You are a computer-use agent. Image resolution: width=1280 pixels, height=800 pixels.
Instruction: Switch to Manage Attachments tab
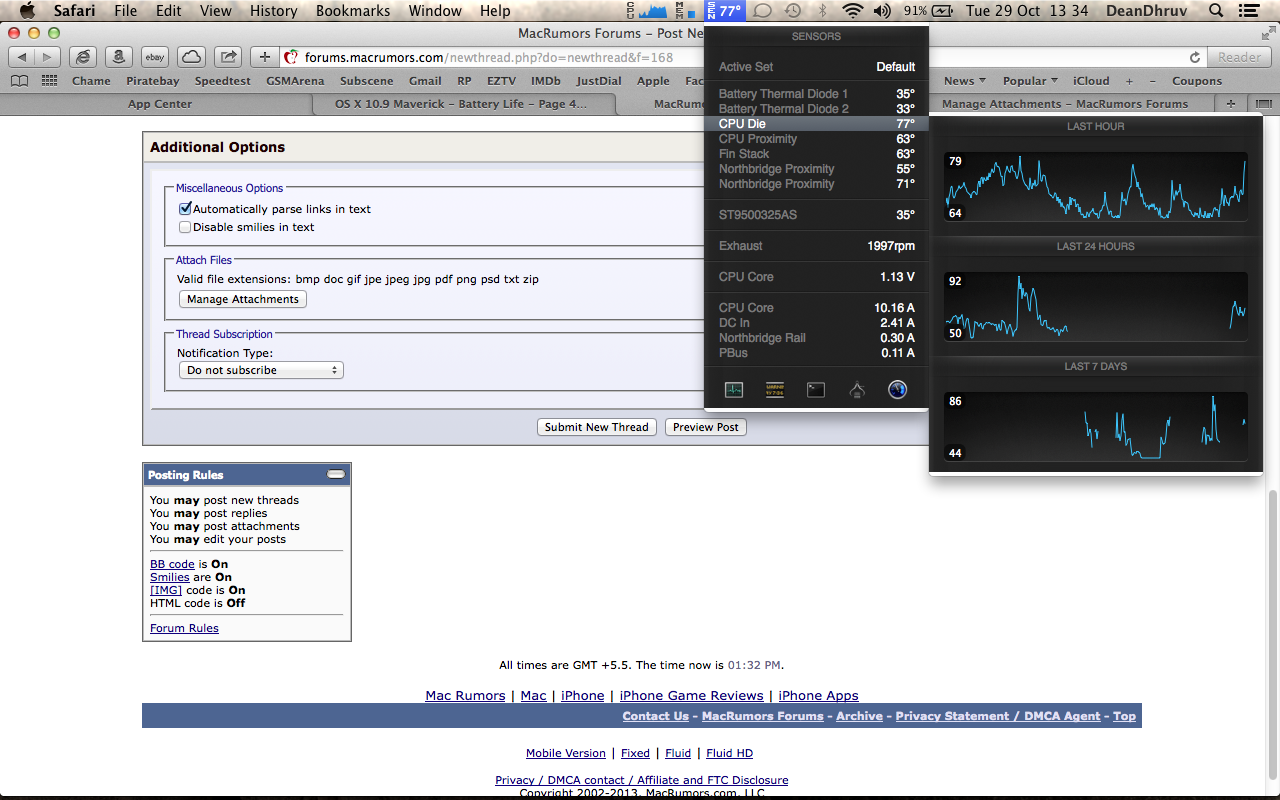(x=1065, y=103)
